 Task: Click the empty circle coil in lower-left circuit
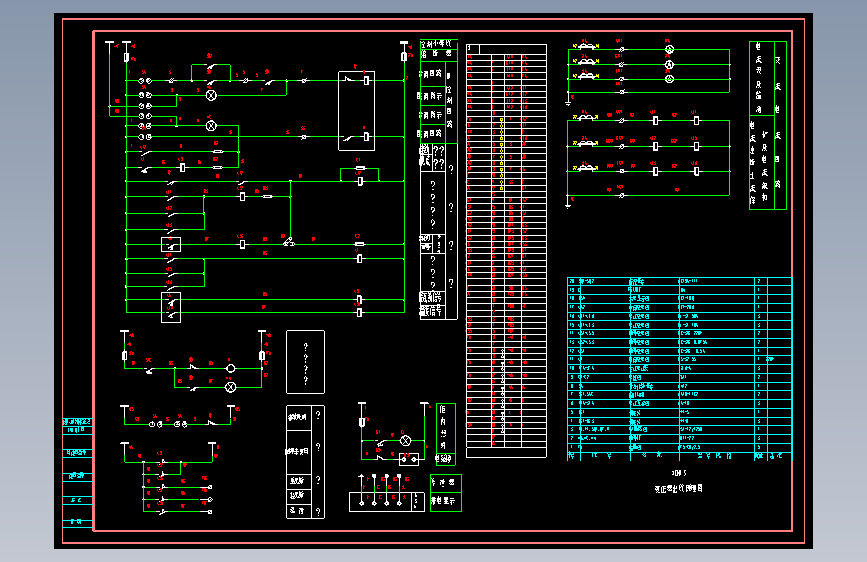tap(231, 368)
